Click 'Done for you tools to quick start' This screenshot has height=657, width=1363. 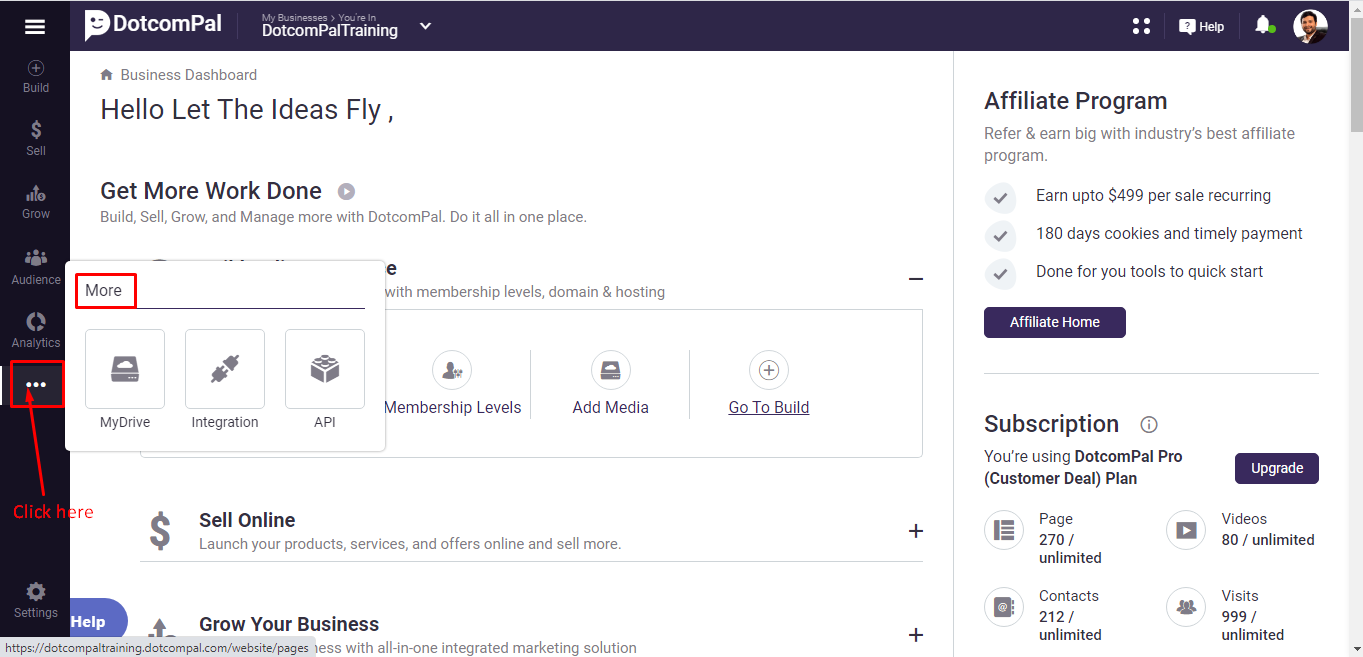[1149, 272]
